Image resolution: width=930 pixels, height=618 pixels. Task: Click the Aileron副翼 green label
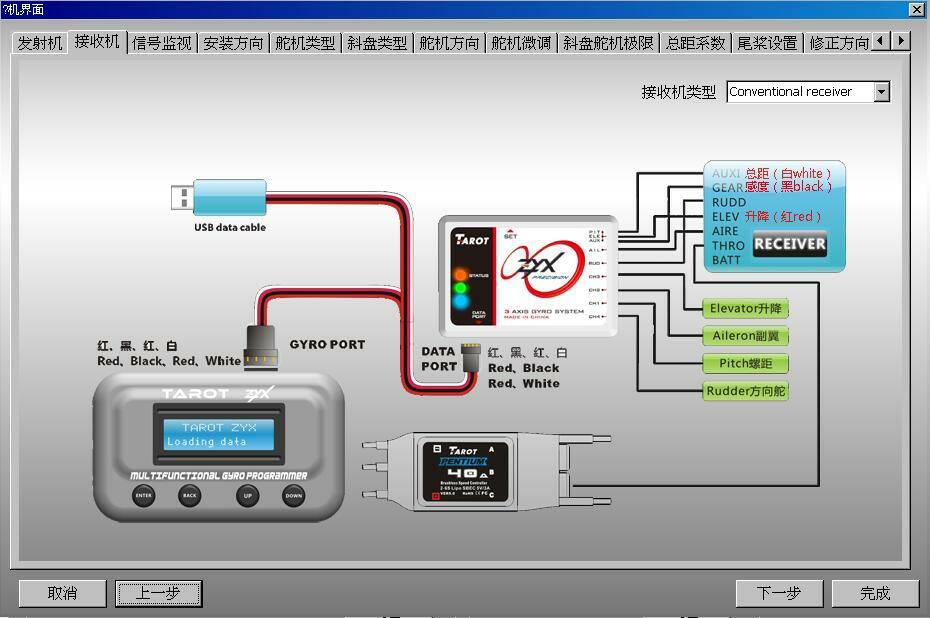coord(746,336)
